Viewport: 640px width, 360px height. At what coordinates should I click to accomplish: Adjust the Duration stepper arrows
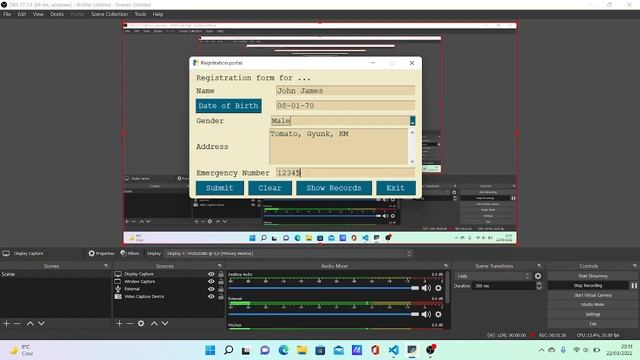[539, 286]
